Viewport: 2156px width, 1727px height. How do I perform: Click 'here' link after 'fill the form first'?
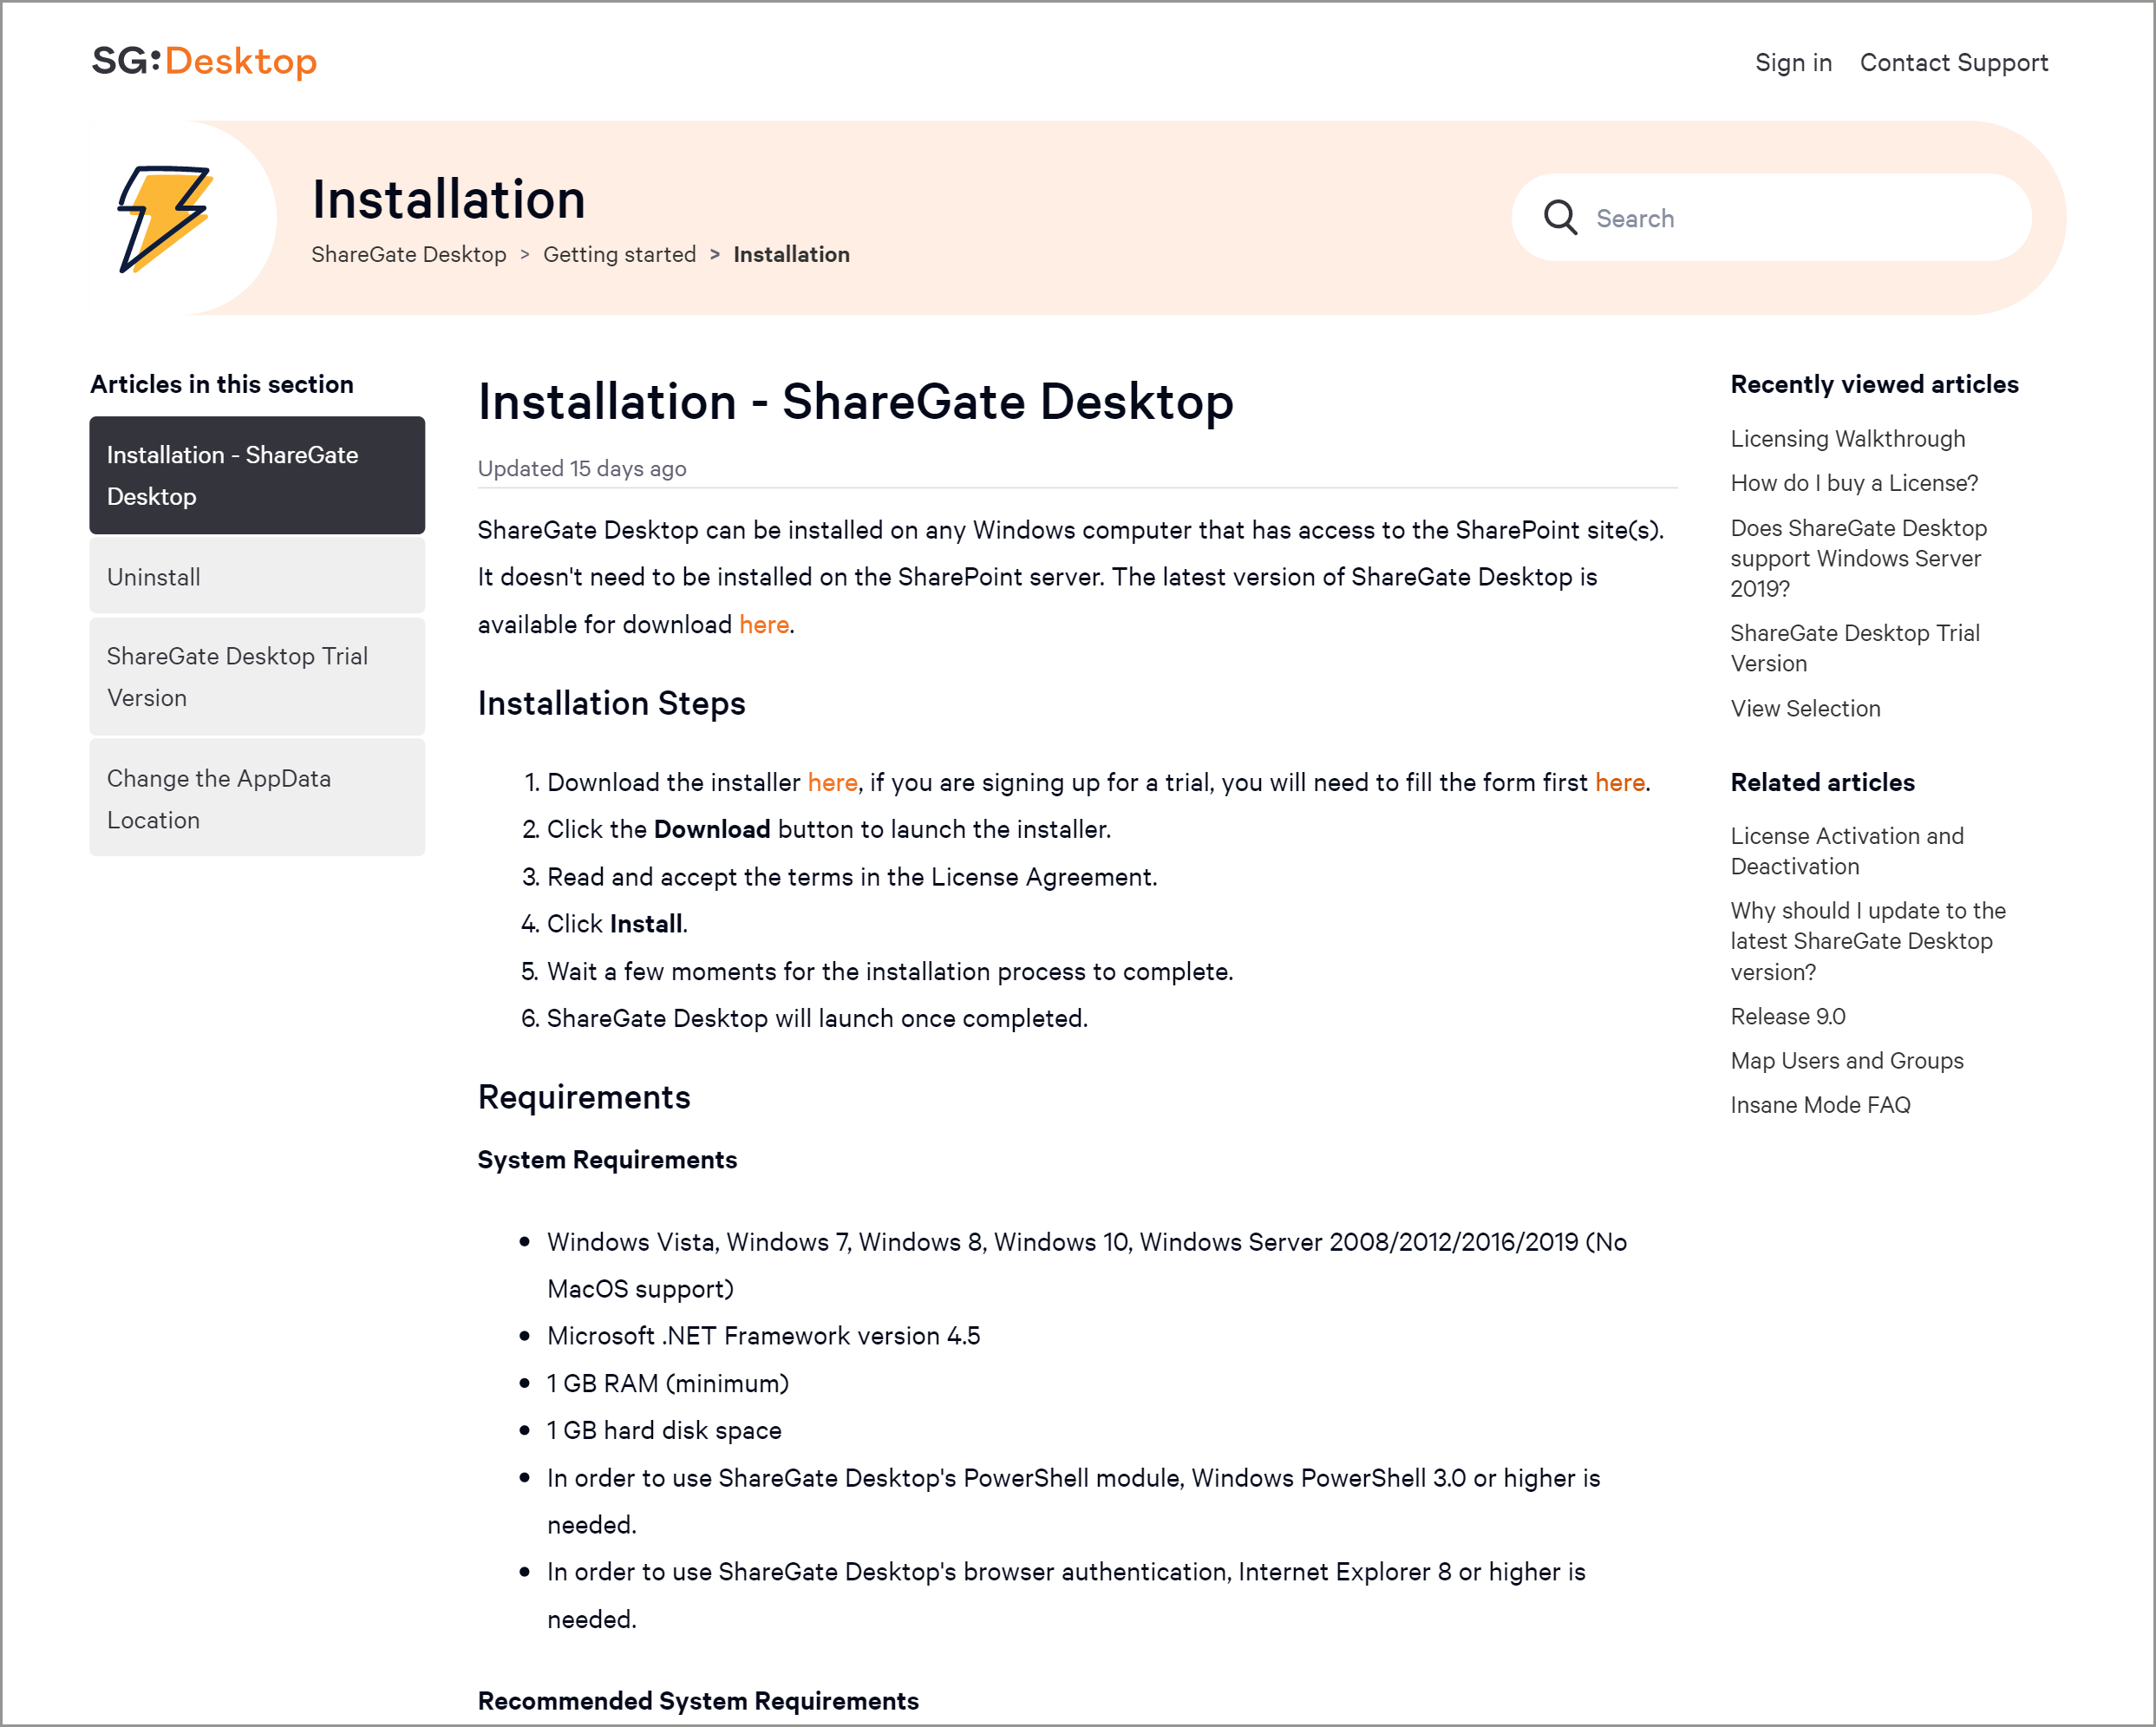click(1620, 783)
